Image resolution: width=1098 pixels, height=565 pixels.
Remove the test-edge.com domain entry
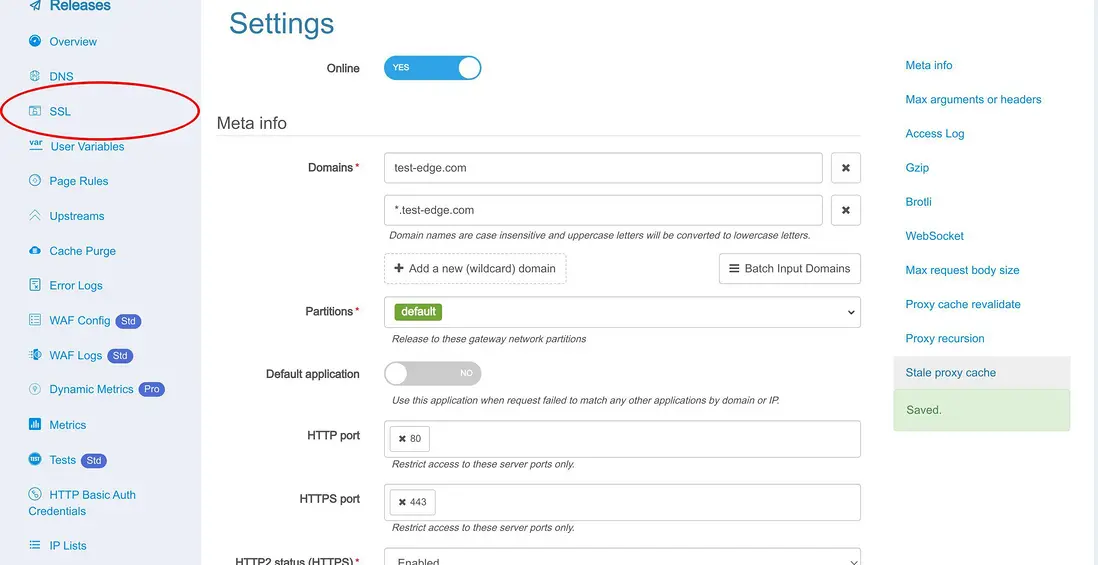click(845, 168)
